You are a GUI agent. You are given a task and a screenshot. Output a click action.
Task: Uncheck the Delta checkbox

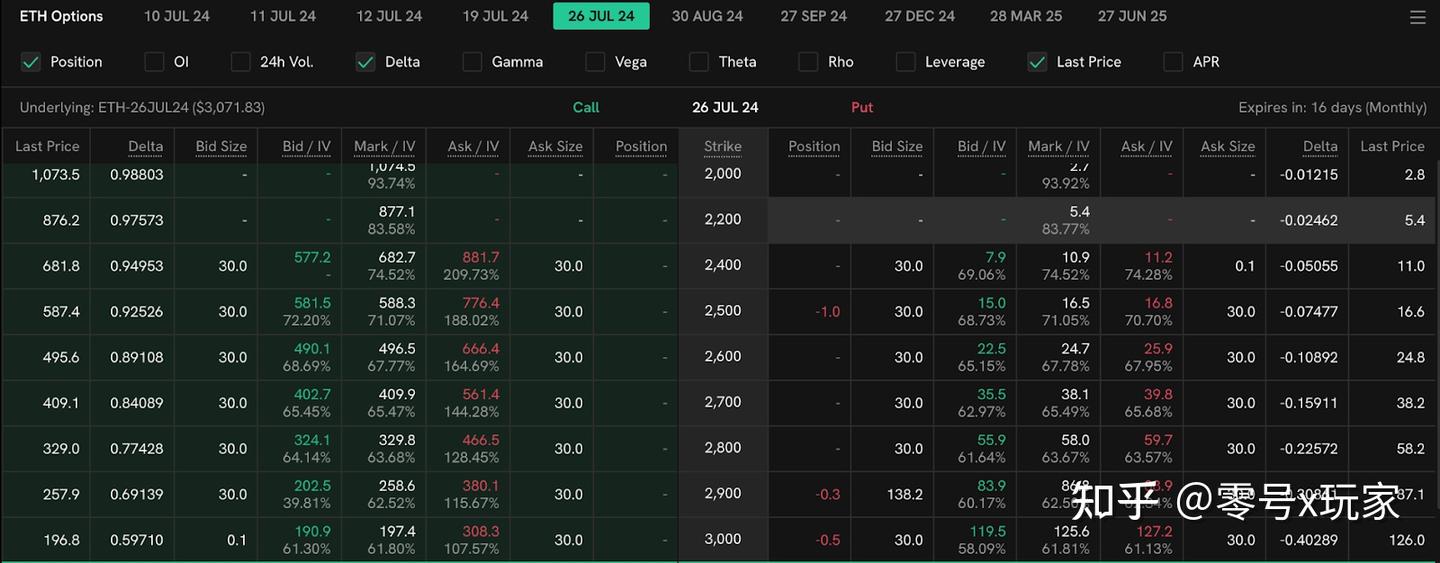pos(365,62)
